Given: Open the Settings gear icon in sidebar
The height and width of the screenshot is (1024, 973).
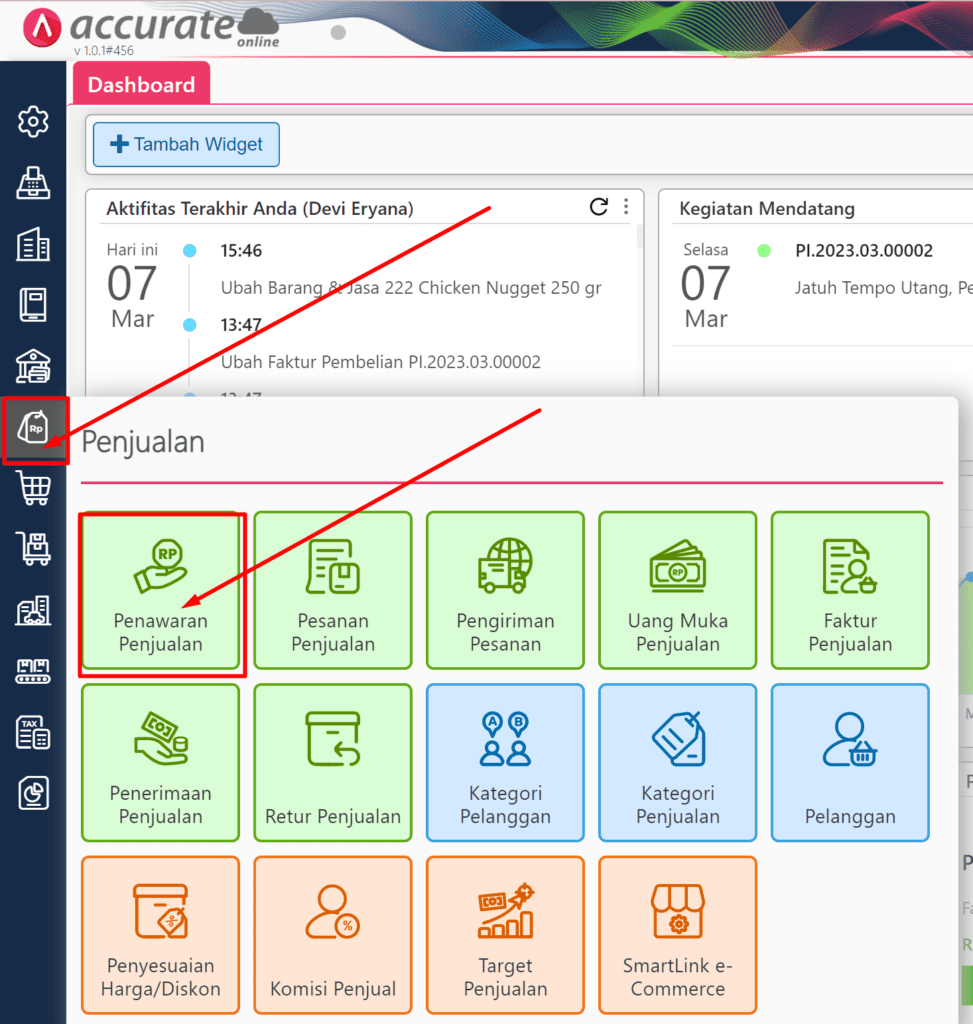Looking at the screenshot, I should pos(33,122).
